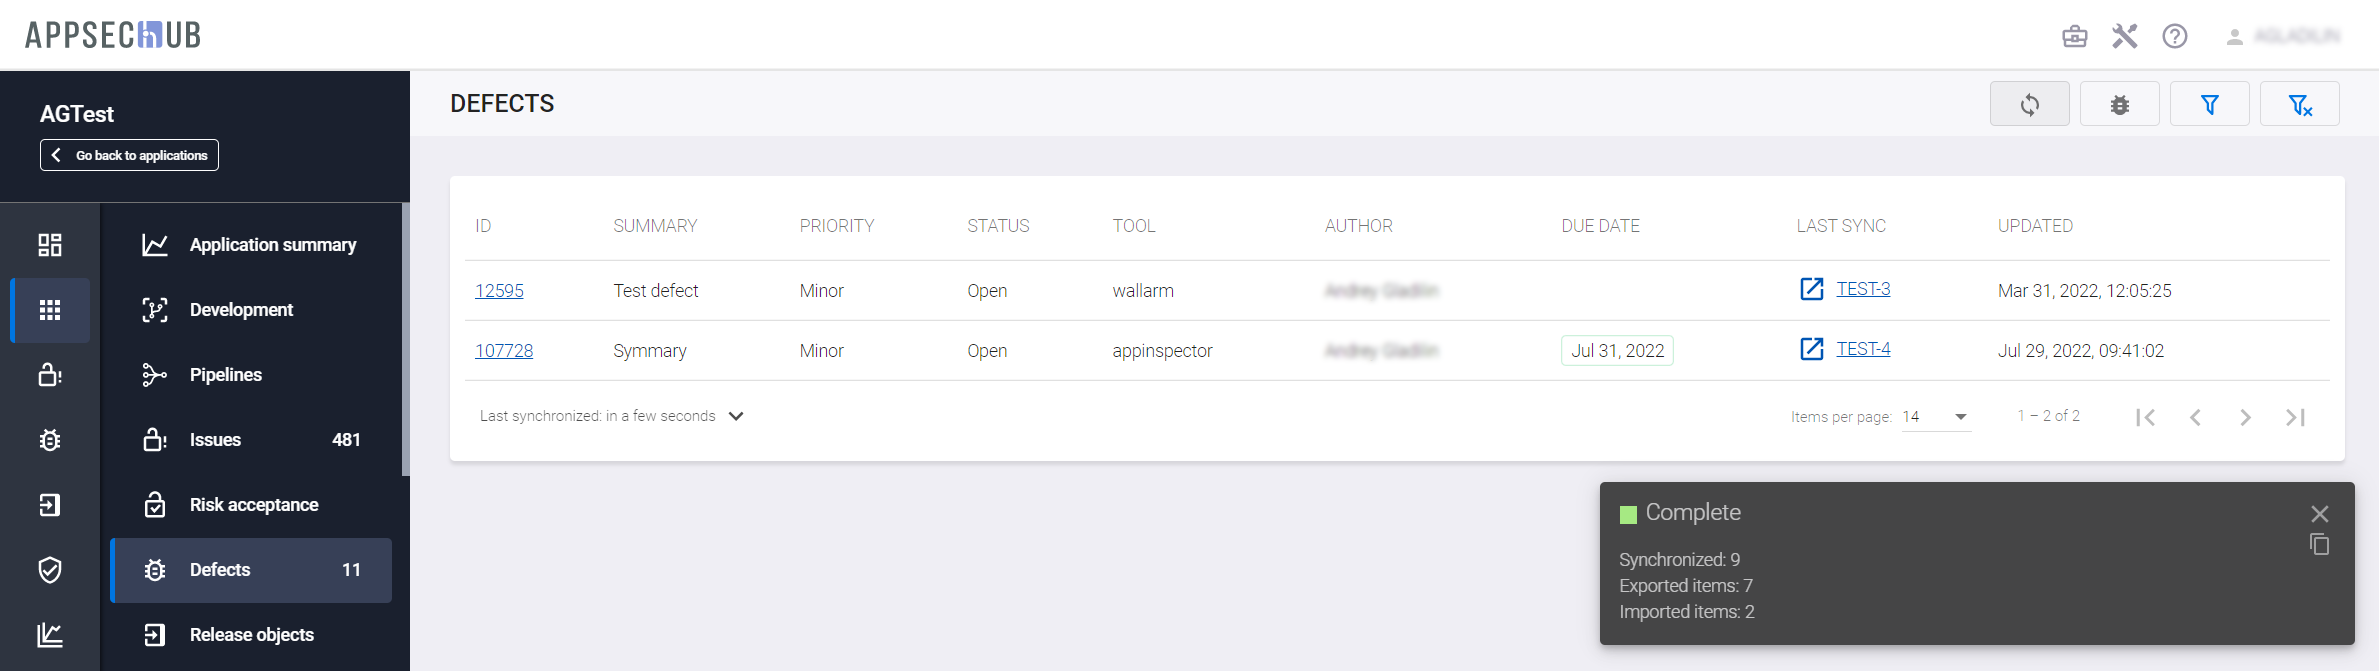Open the tools wrench icon in the header
Image resolution: width=2379 pixels, height=671 pixels.
(2124, 37)
